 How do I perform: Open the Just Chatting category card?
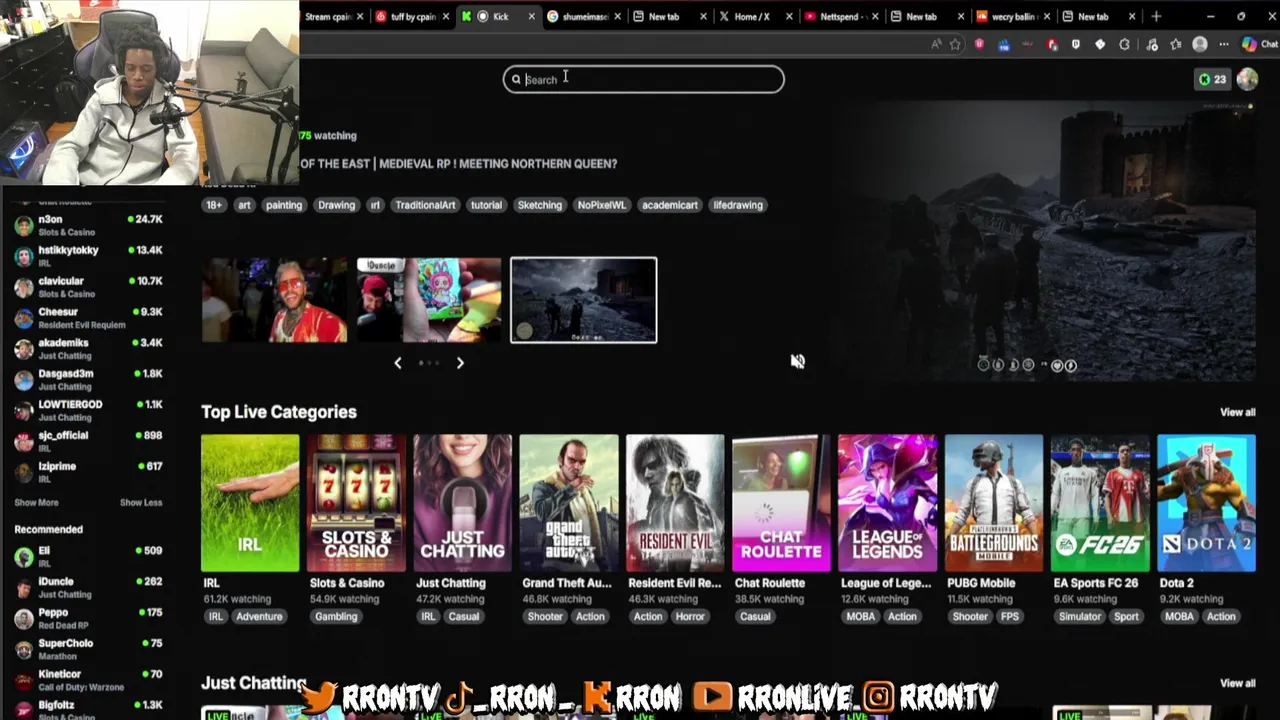(462, 503)
